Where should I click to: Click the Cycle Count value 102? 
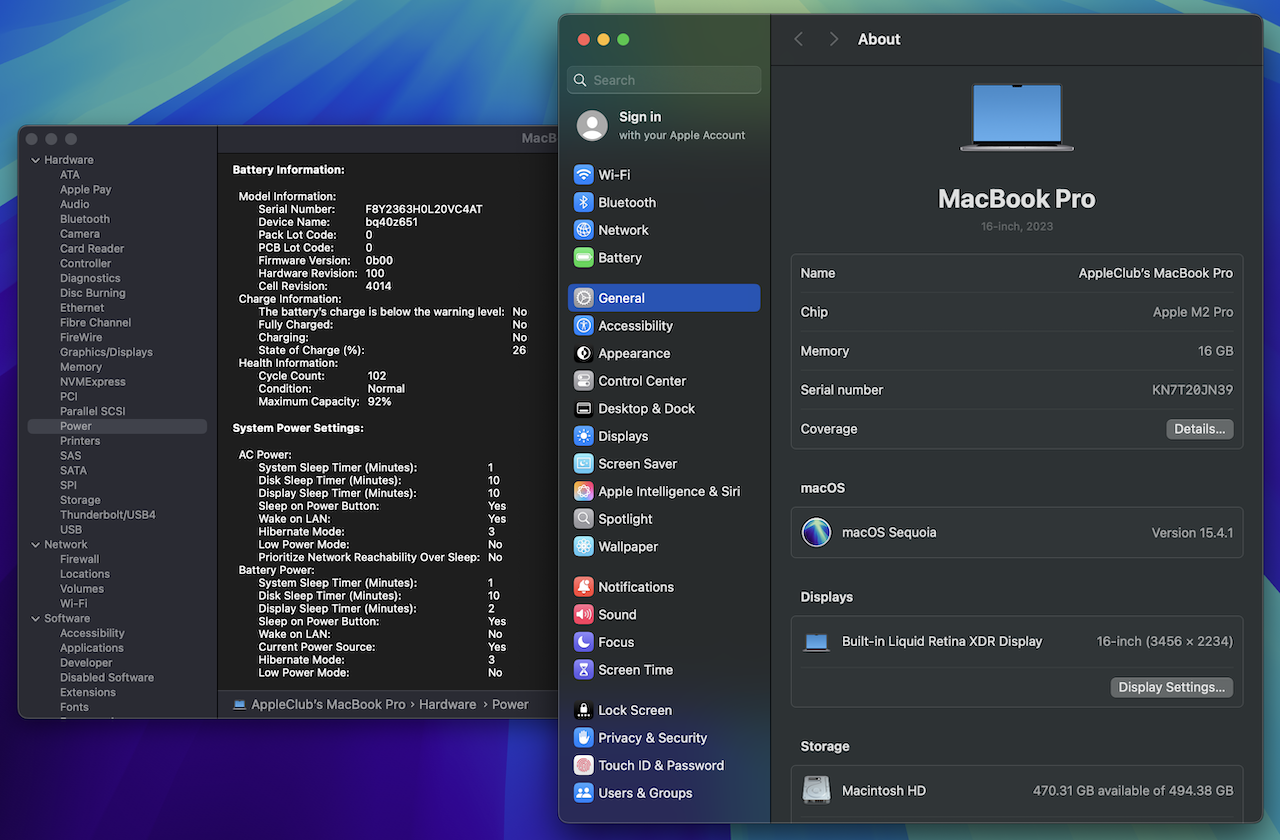[x=377, y=376]
